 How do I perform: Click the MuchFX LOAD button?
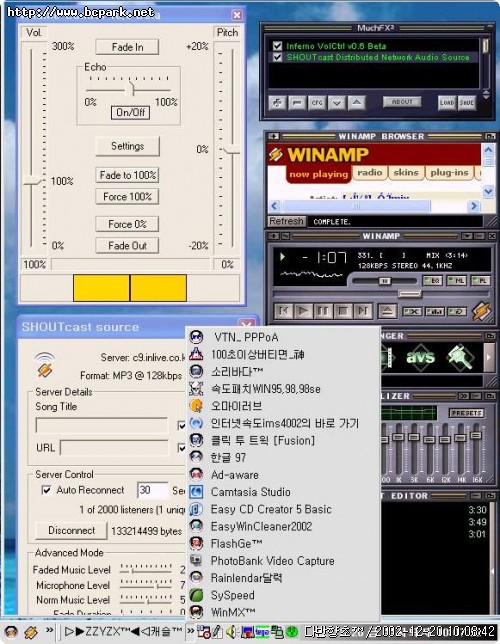coord(447,102)
